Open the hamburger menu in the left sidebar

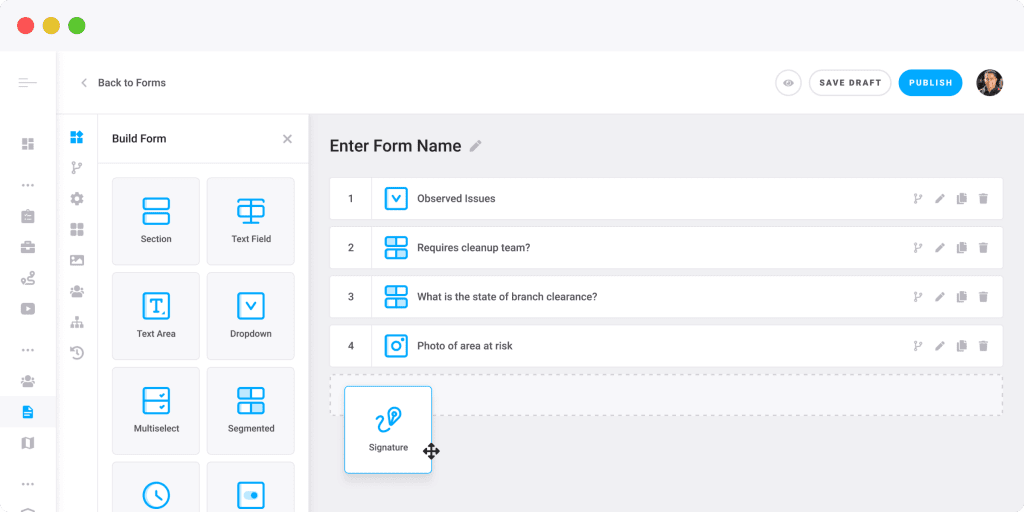27,82
